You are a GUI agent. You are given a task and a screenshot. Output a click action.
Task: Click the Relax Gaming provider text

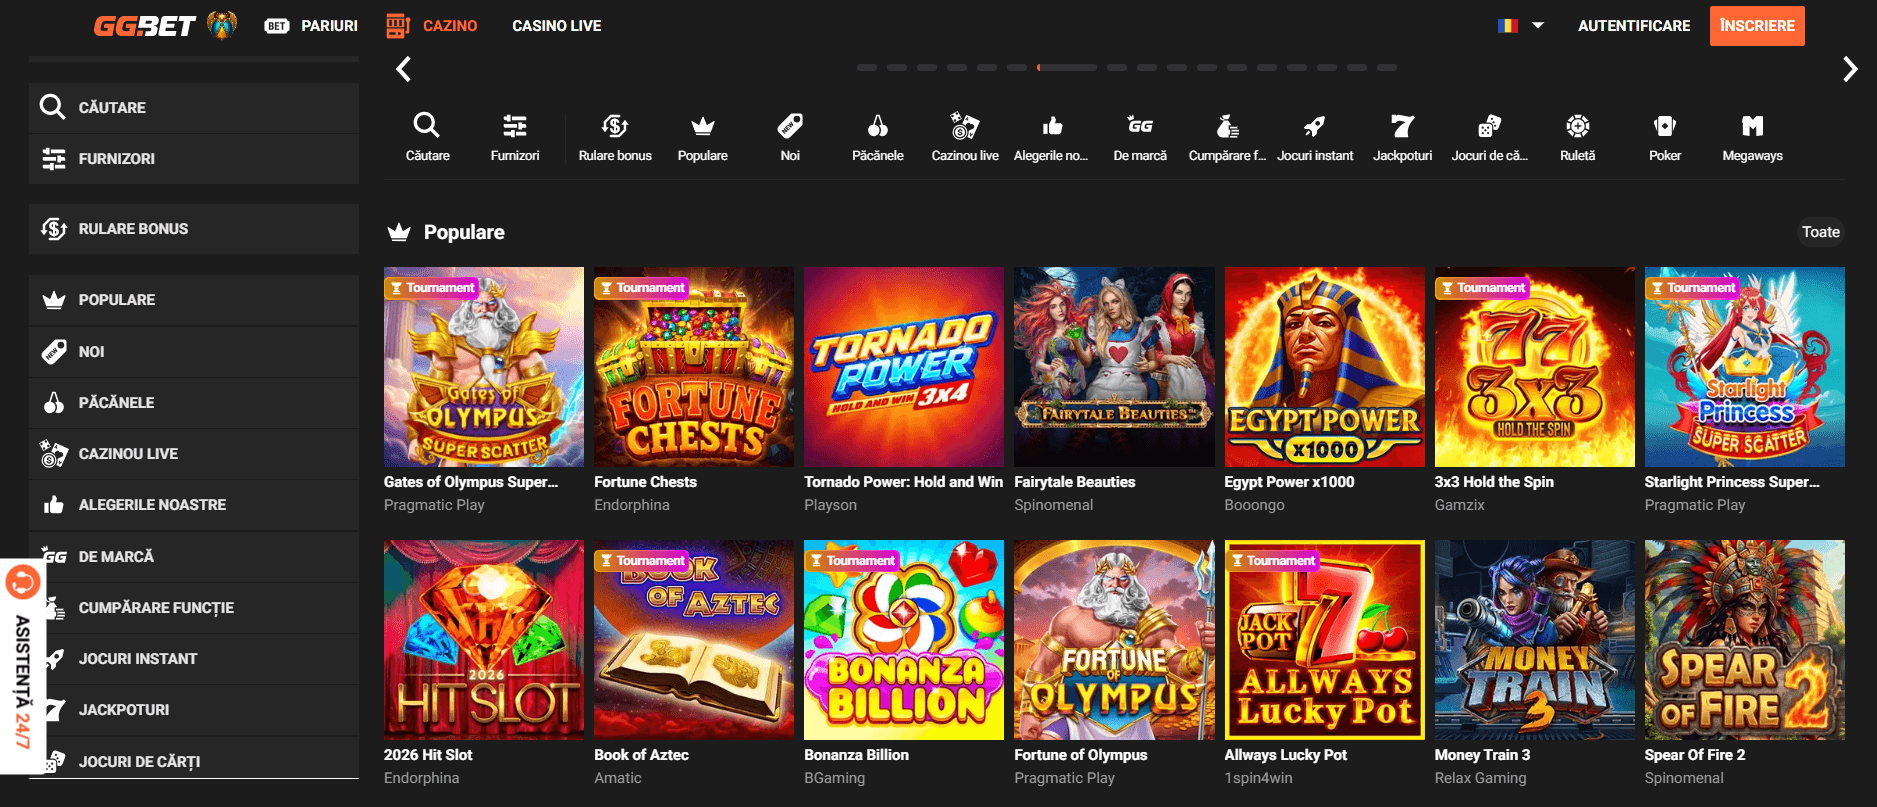pyautogui.click(x=1480, y=778)
